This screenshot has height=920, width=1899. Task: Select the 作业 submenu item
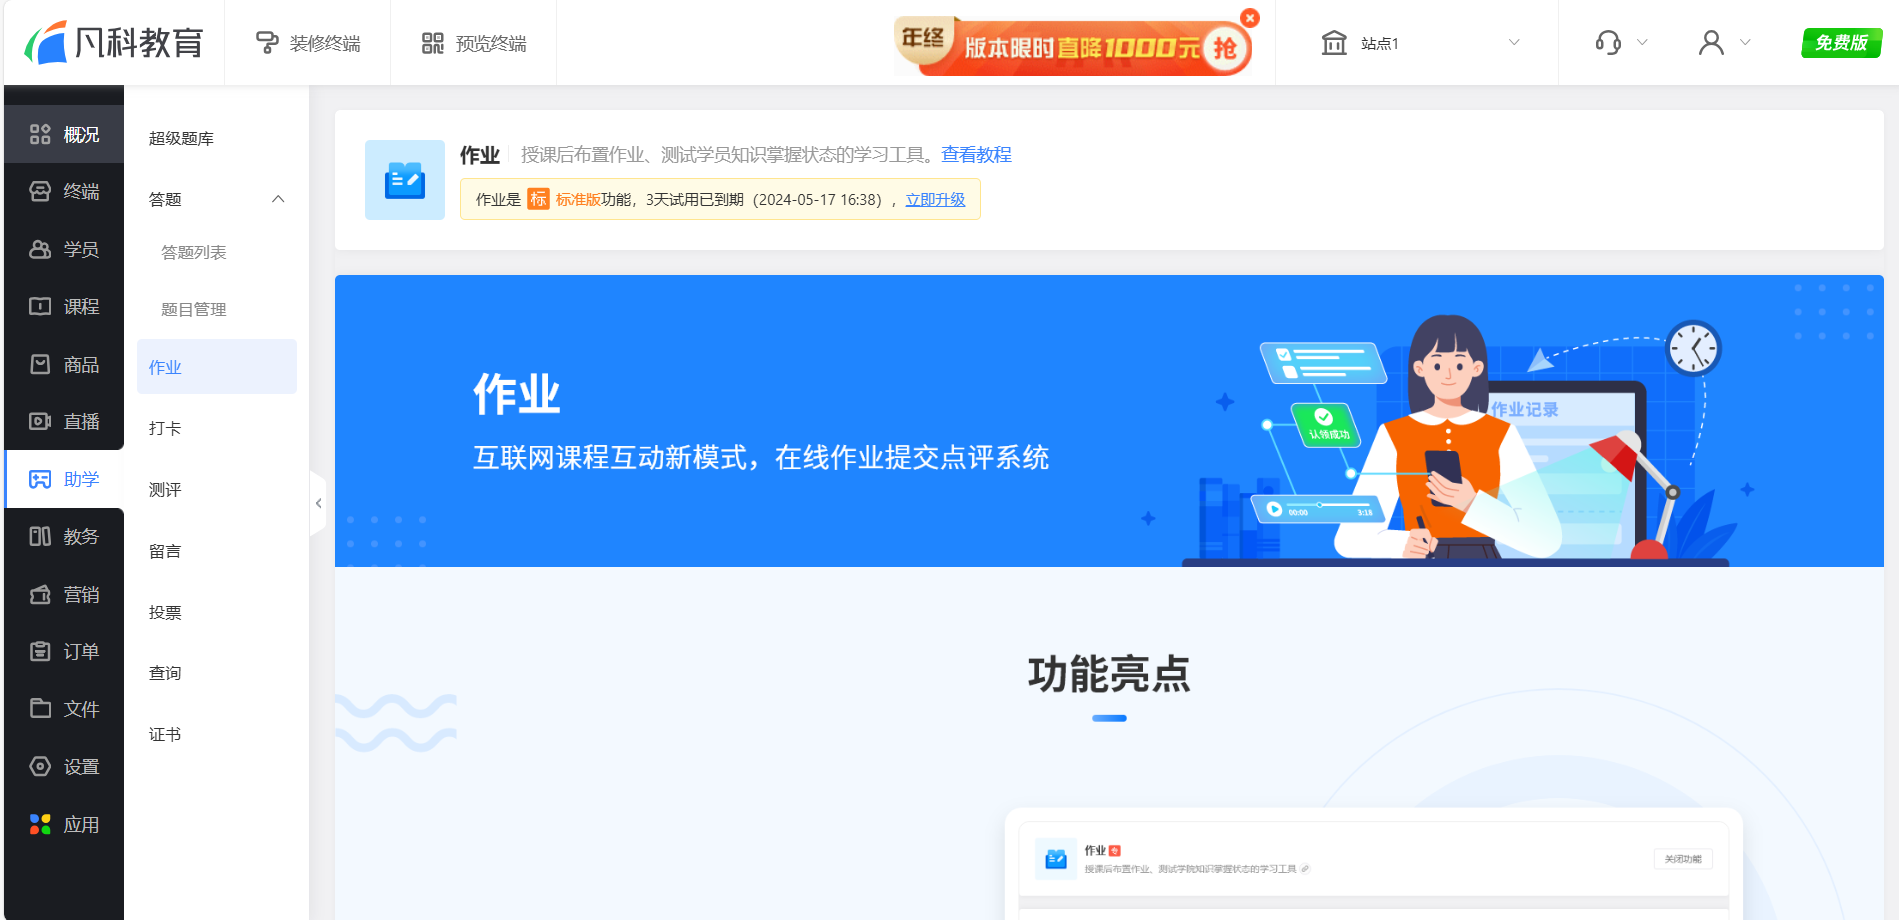(217, 367)
